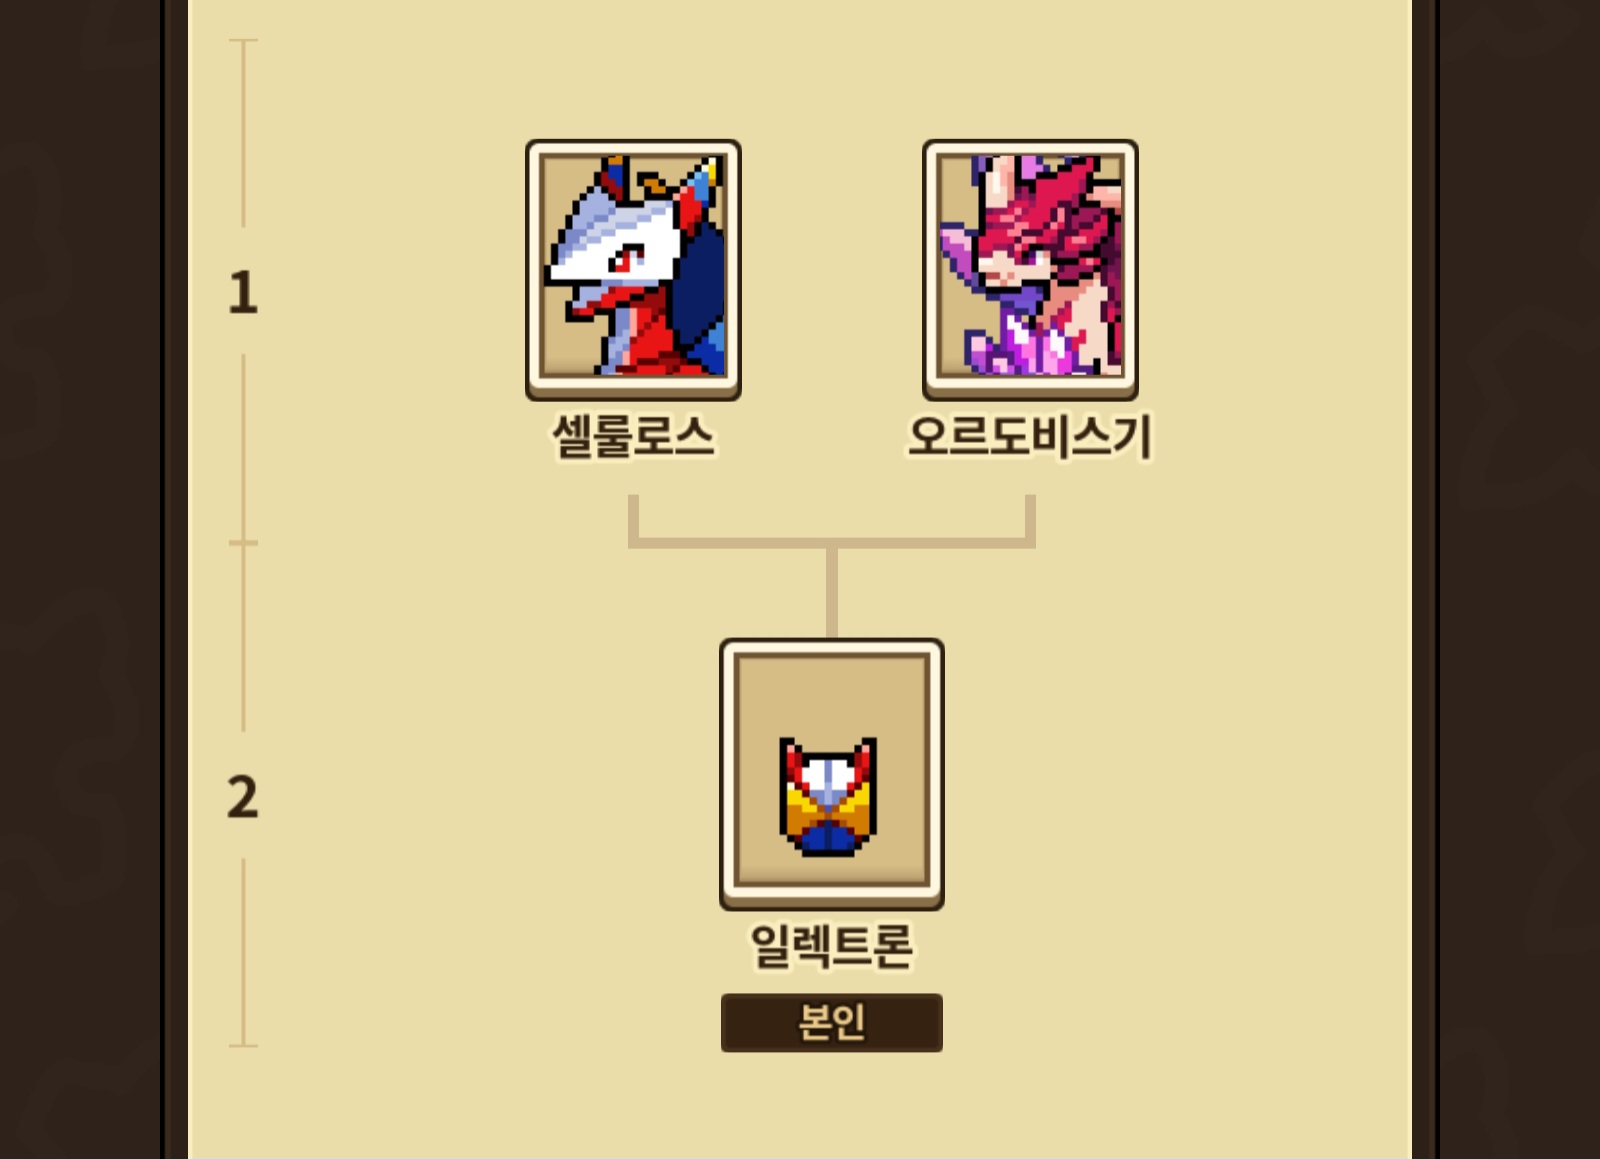Click the 오르도비스기 name label

1030,437
